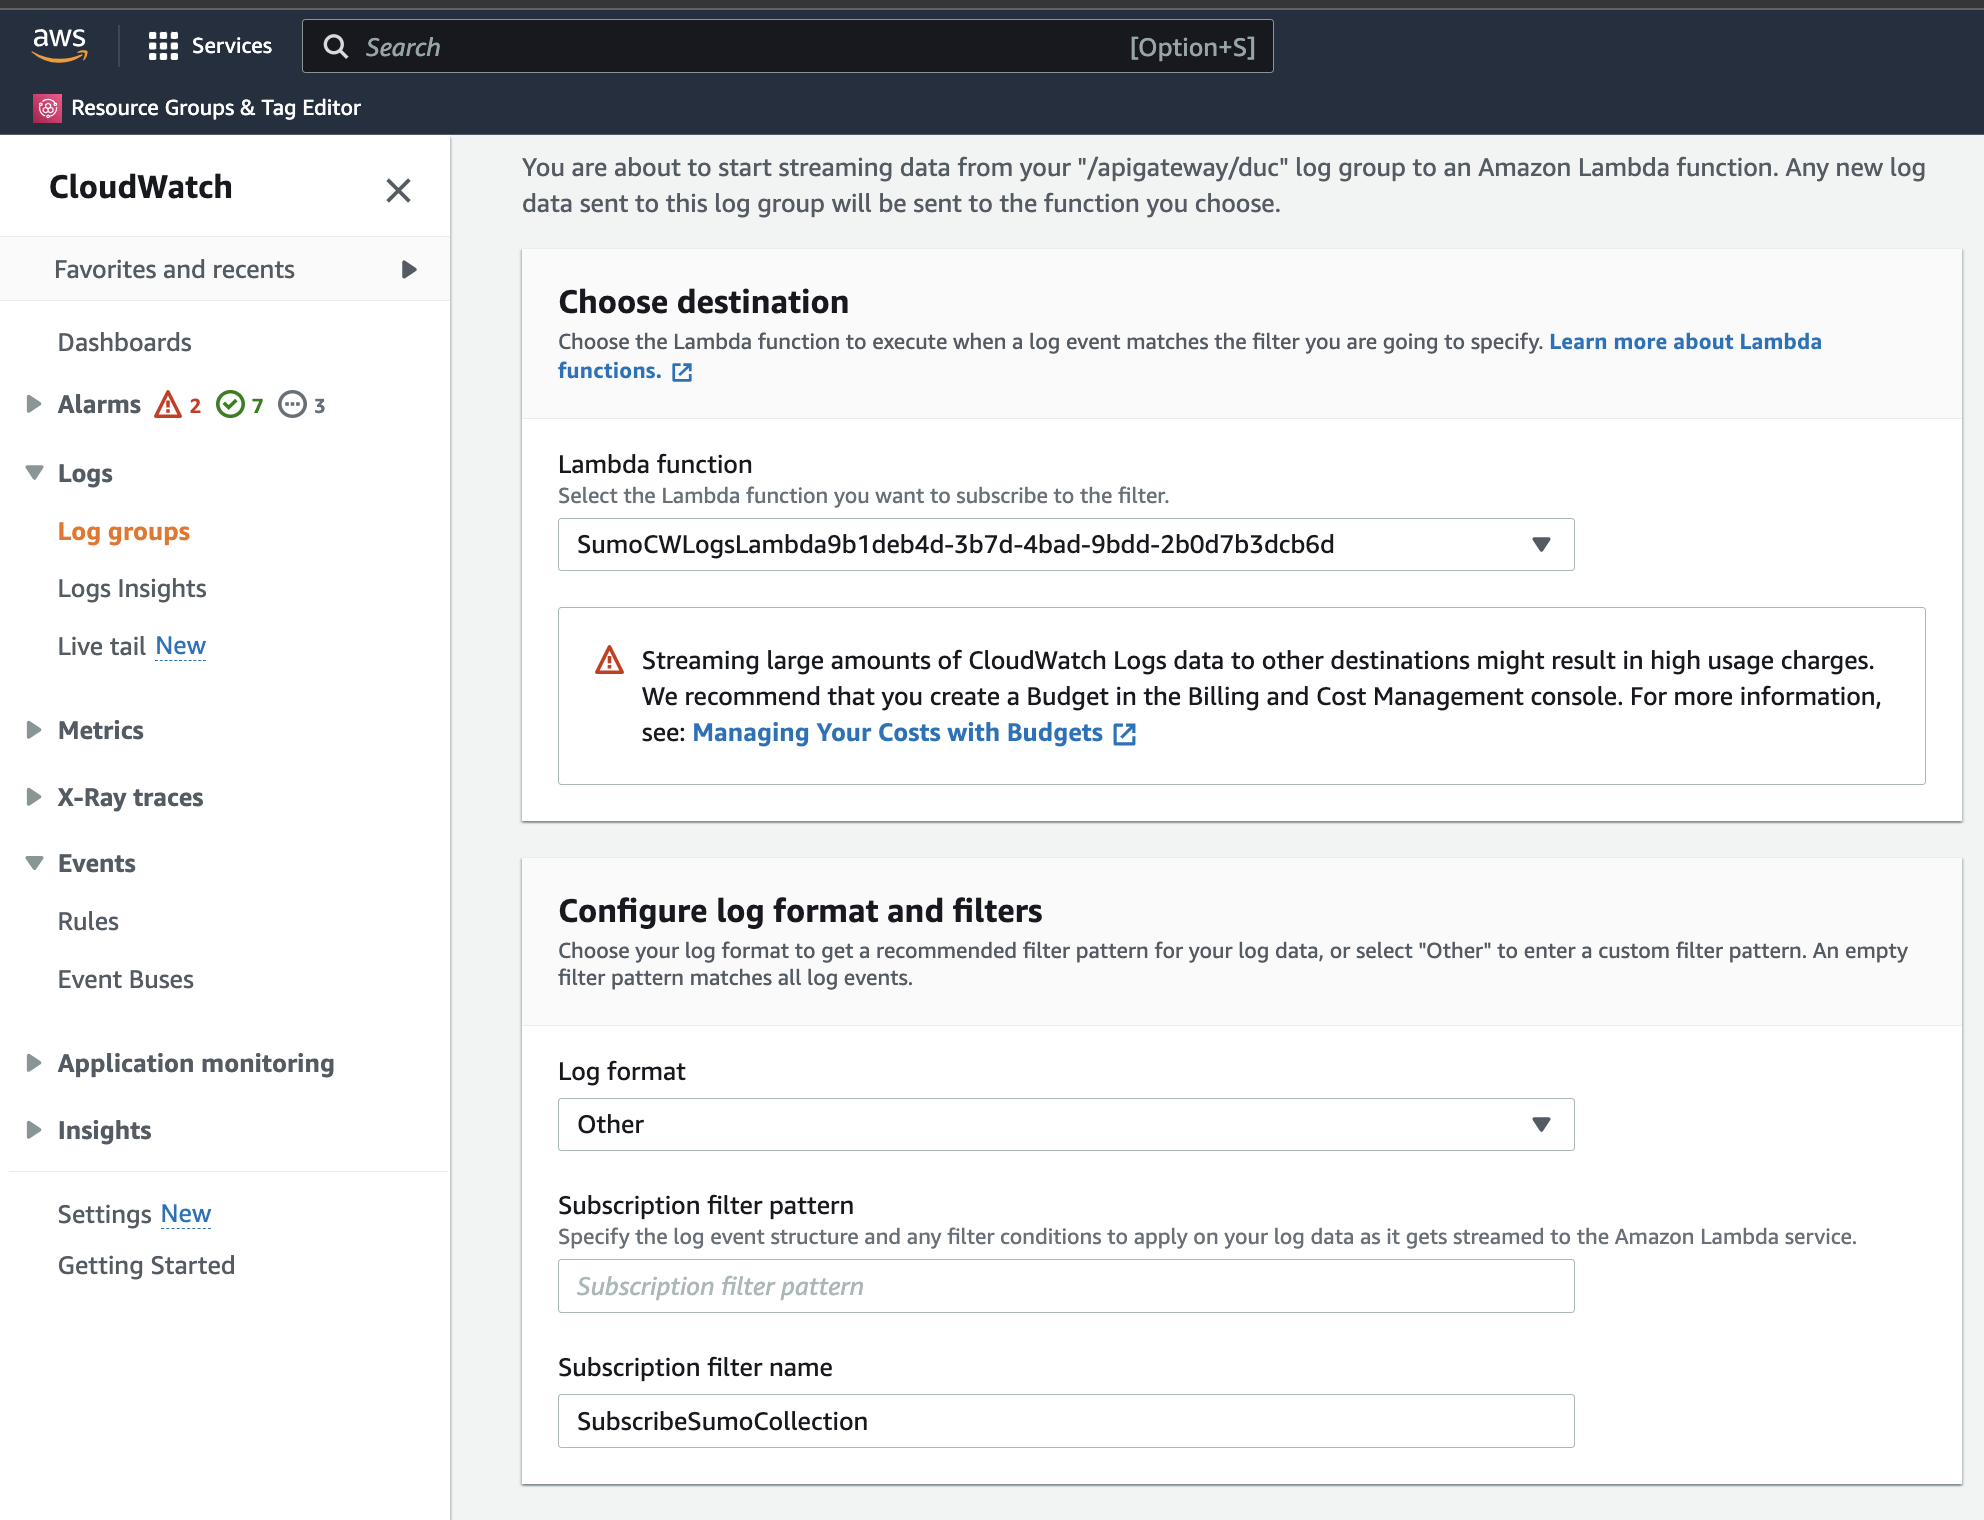
Task: Click the AWS logo to go home
Action: coord(59,45)
